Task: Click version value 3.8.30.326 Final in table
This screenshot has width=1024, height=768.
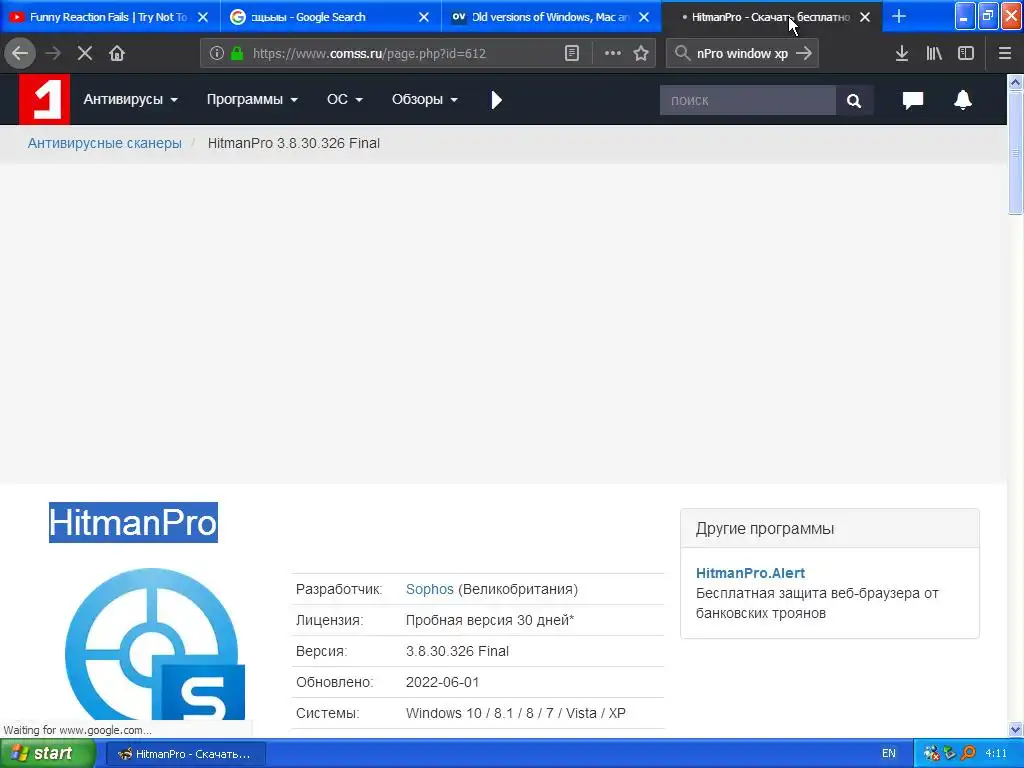Action: (x=457, y=651)
